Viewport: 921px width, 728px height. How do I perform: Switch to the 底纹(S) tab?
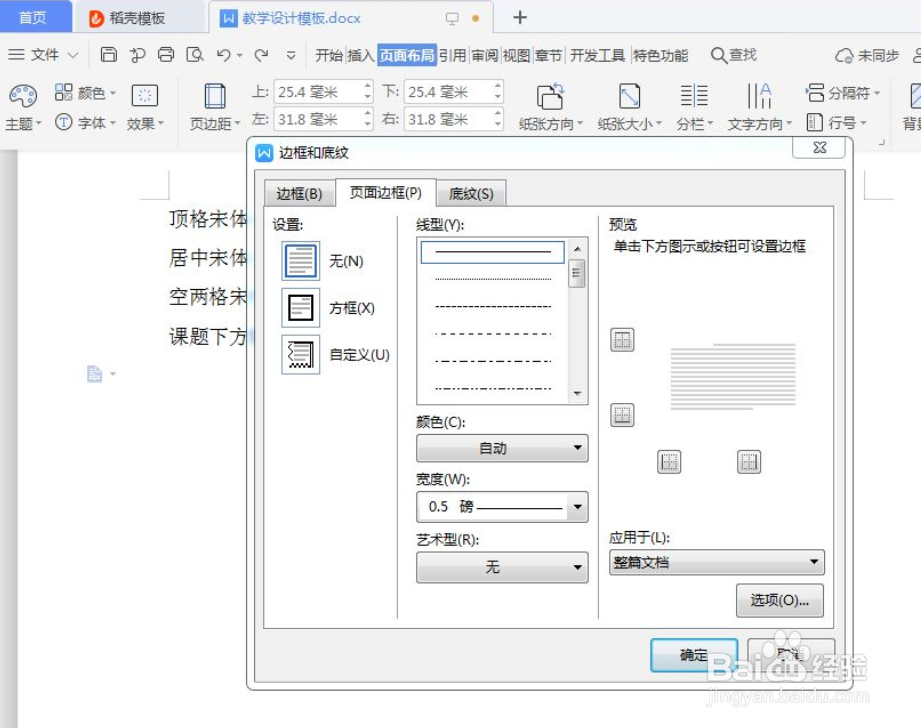pos(471,192)
